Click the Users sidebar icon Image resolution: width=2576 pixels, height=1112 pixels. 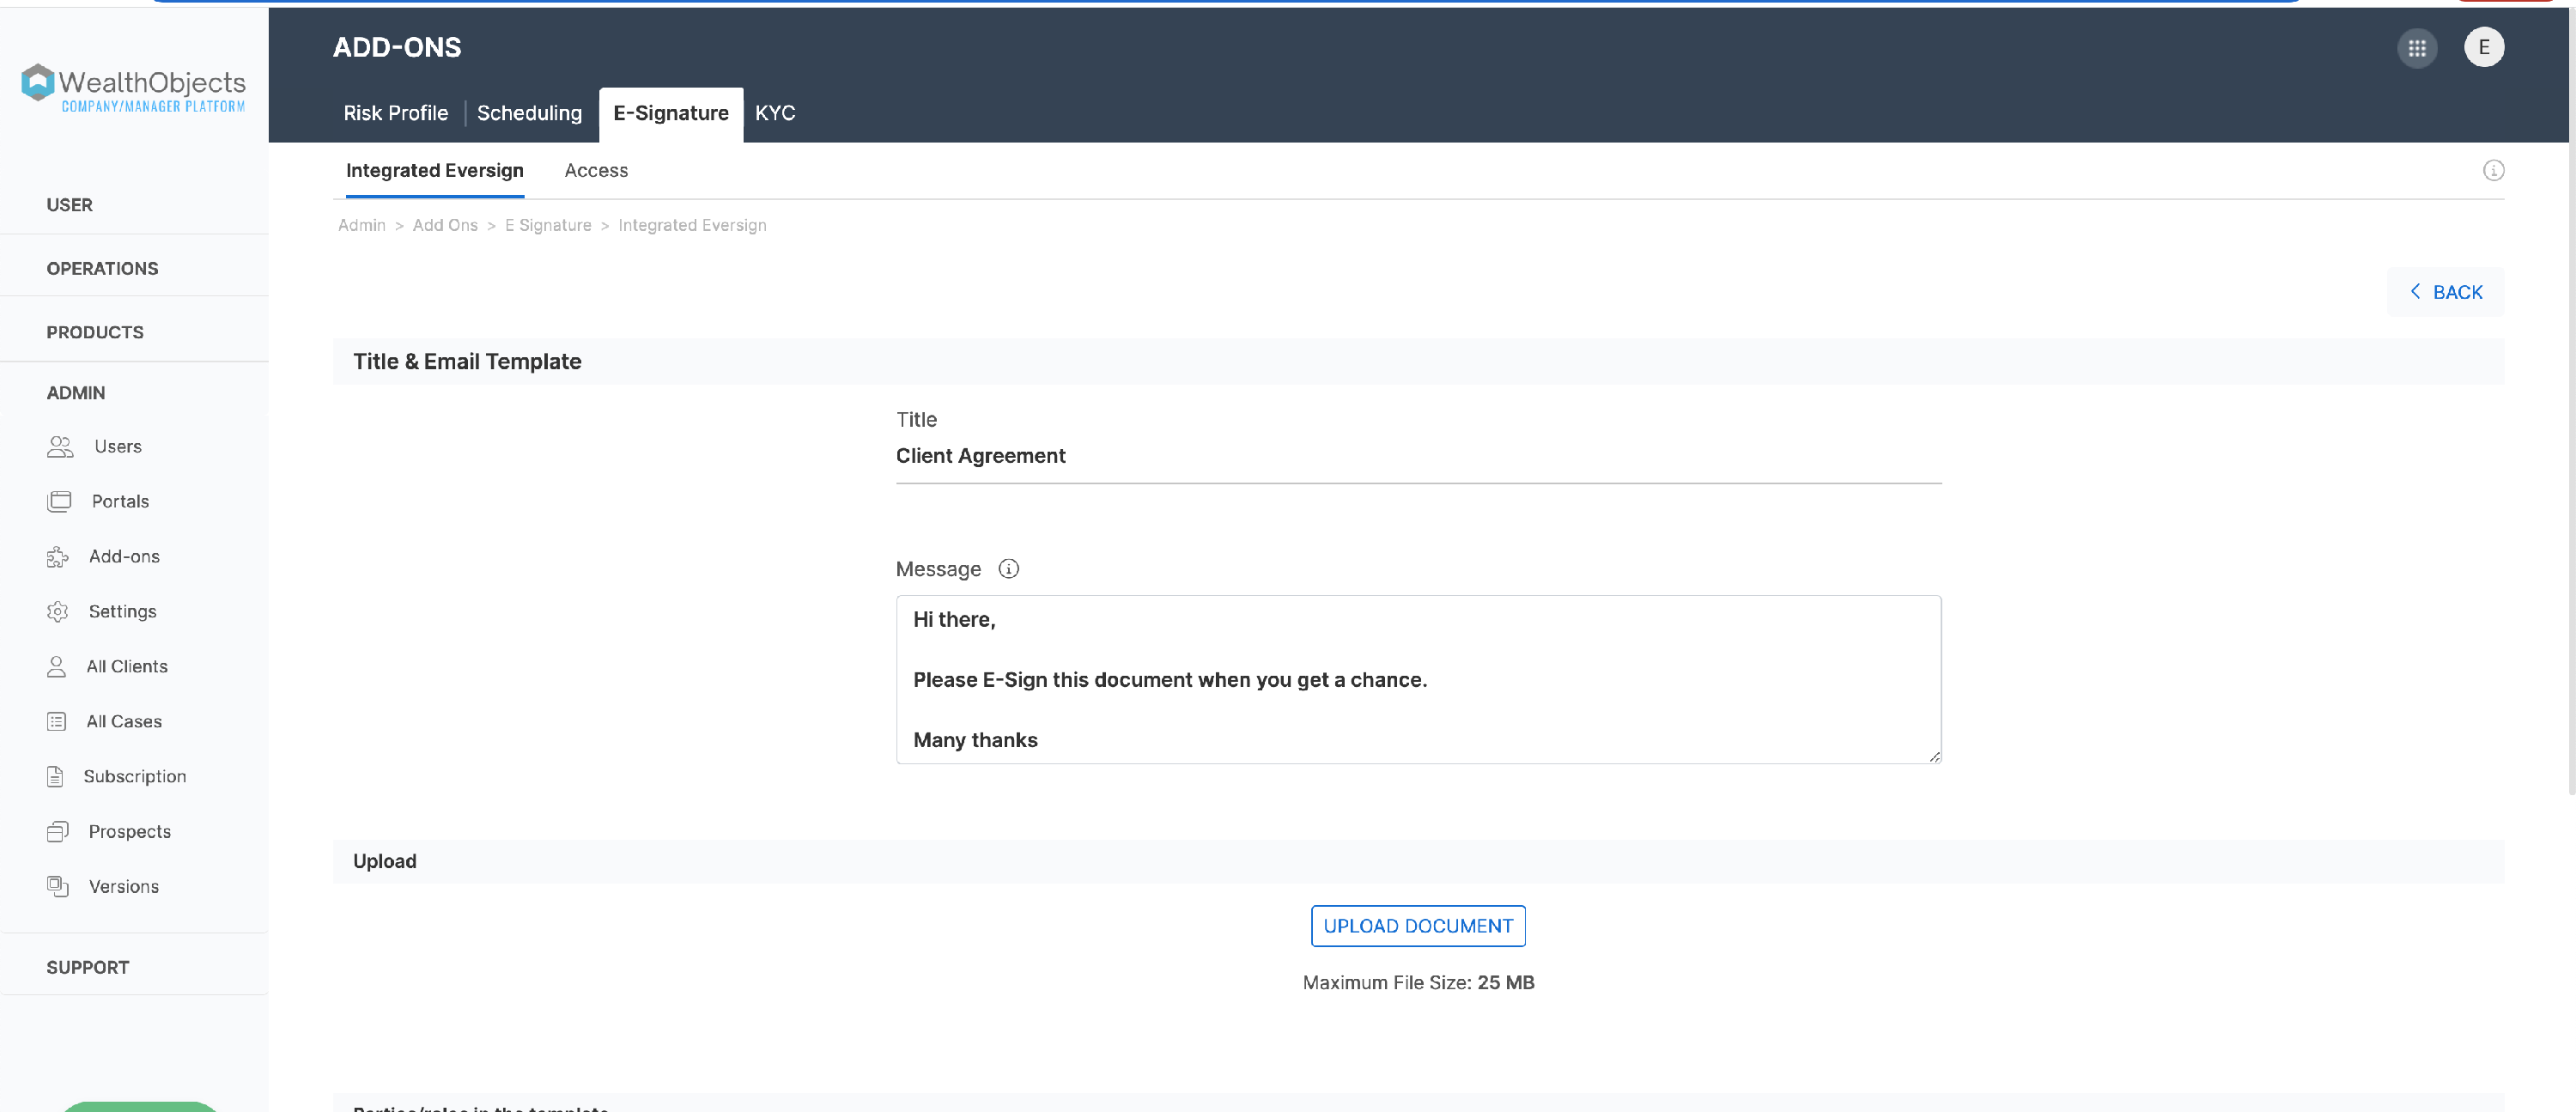tap(60, 447)
